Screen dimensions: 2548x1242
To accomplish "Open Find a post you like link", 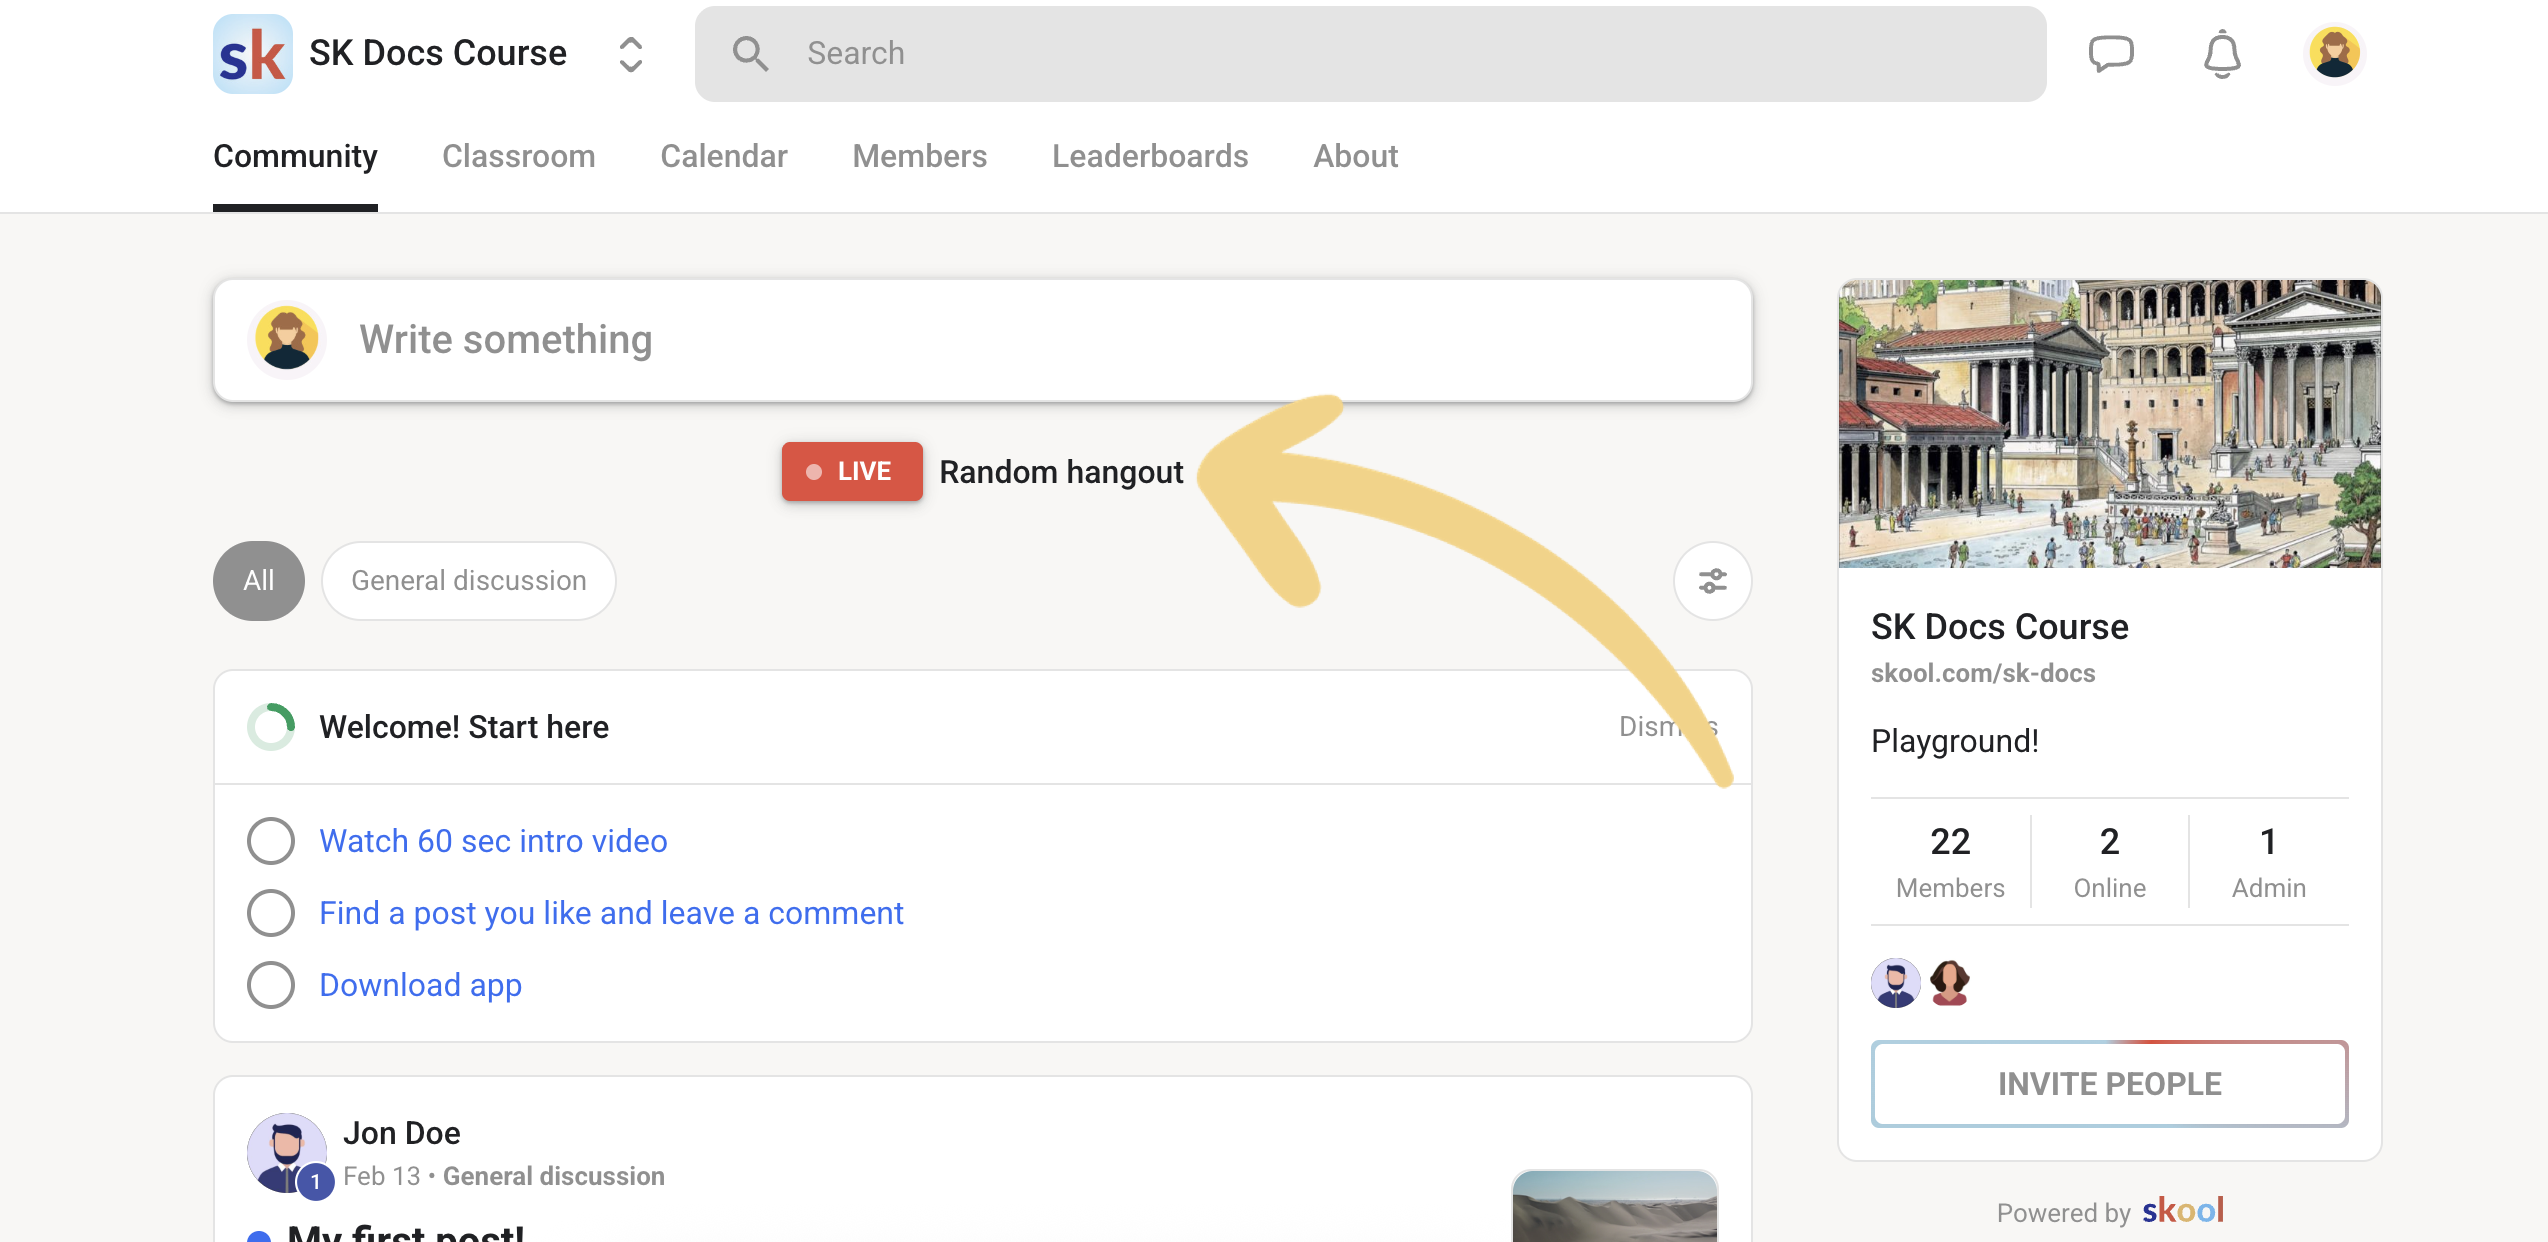I will point(611,913).
